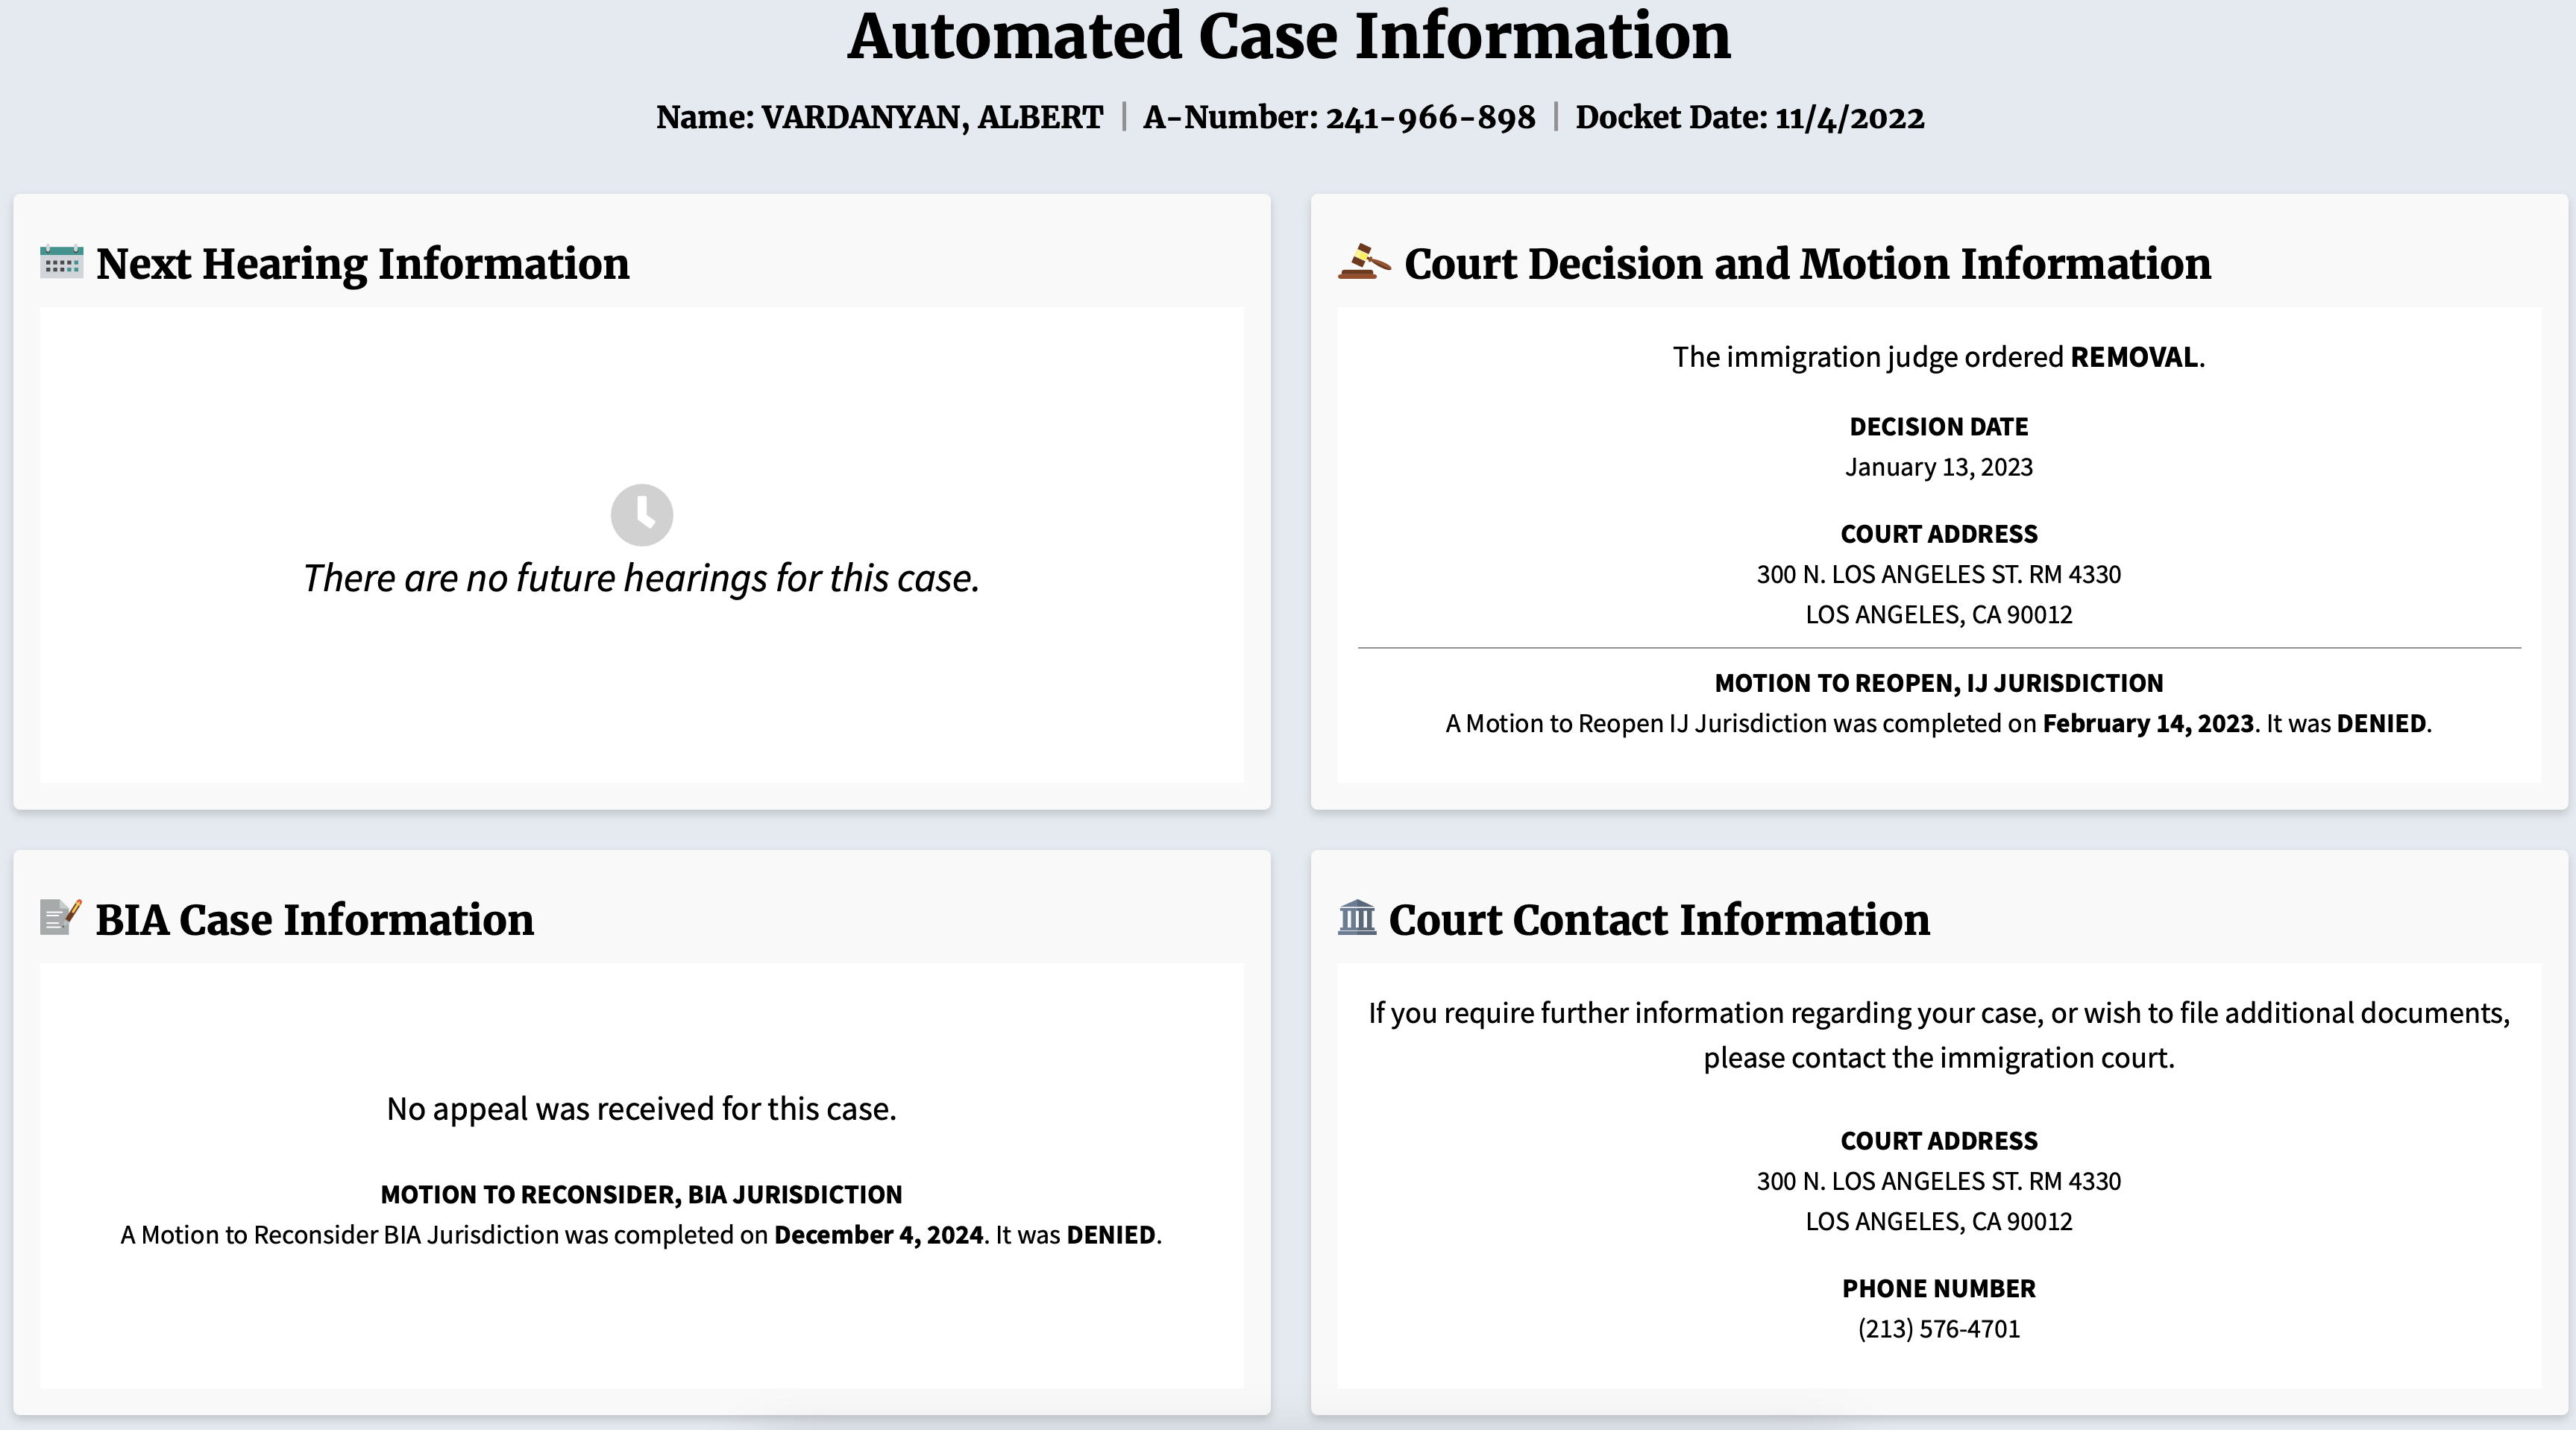Click the 'If you require further information' paragraph

(x=1938, y=1035)
